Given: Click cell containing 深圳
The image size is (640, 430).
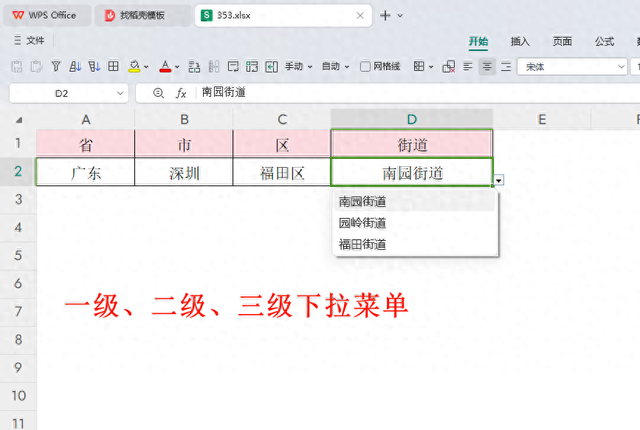Looking at the screenshot, I should coord(184,172).
